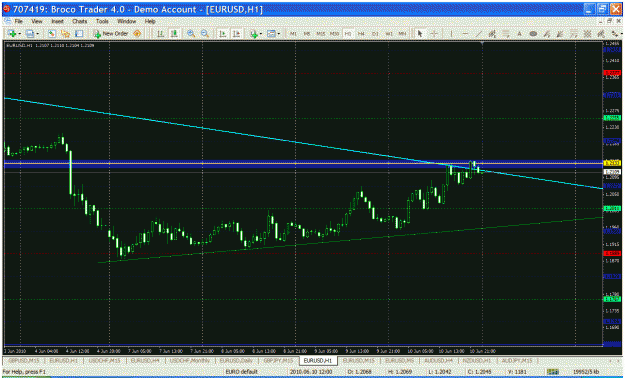Set timeframe to H4
This screenshot has height=378, width=625.
click(x=361, y=34)
